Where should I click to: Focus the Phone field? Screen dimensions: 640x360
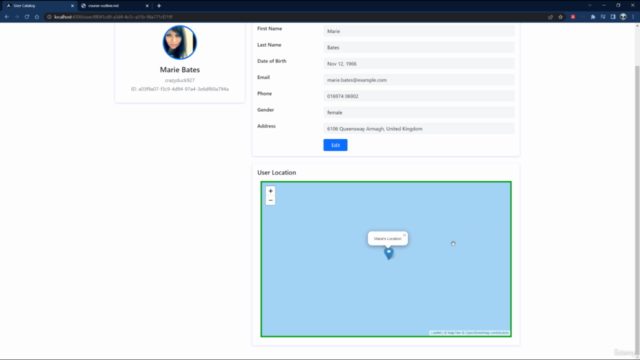pyautogui.click(x=419, y=96)
